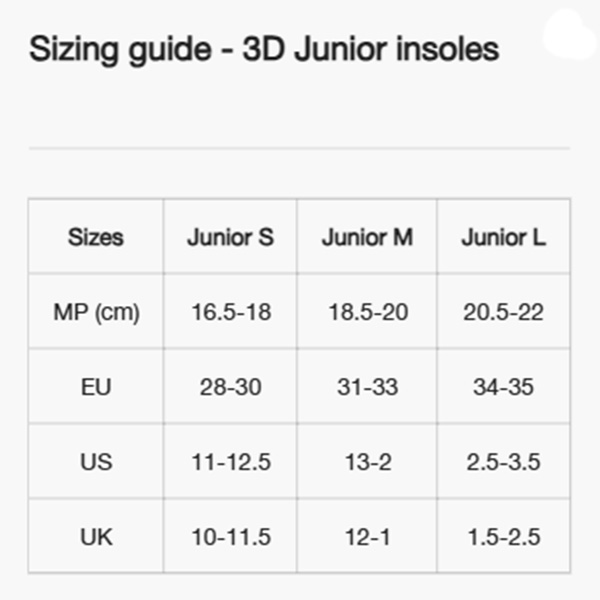This screenshot has width=600, height=600.
Task: Select the 20.5-22 MP cell
Action: click(x=503, y=312)
